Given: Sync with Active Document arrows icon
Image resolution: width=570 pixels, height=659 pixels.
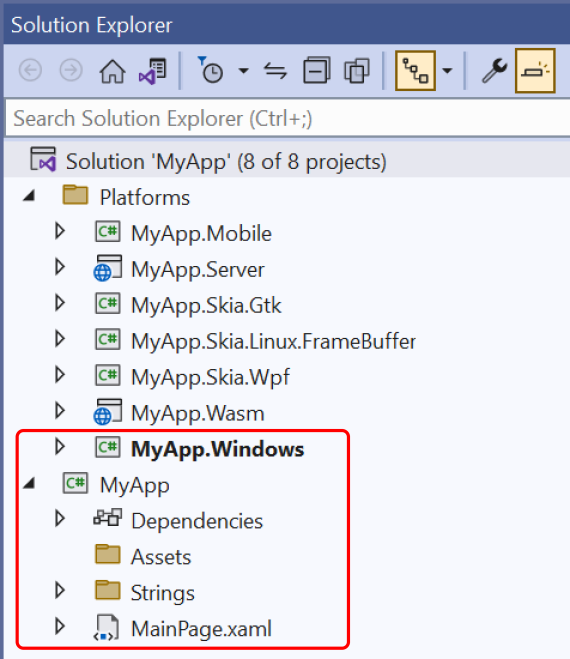Looking at the screenshot, I should [x=275, y=71].
